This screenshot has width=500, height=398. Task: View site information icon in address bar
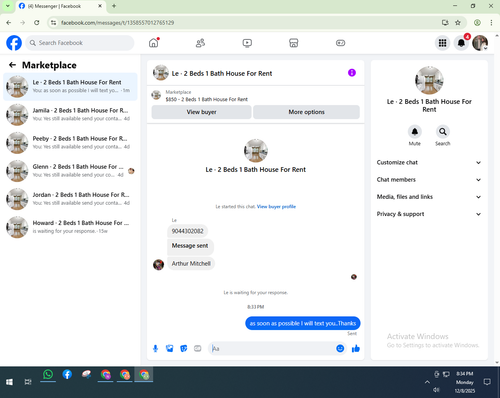tap(53, 23)
